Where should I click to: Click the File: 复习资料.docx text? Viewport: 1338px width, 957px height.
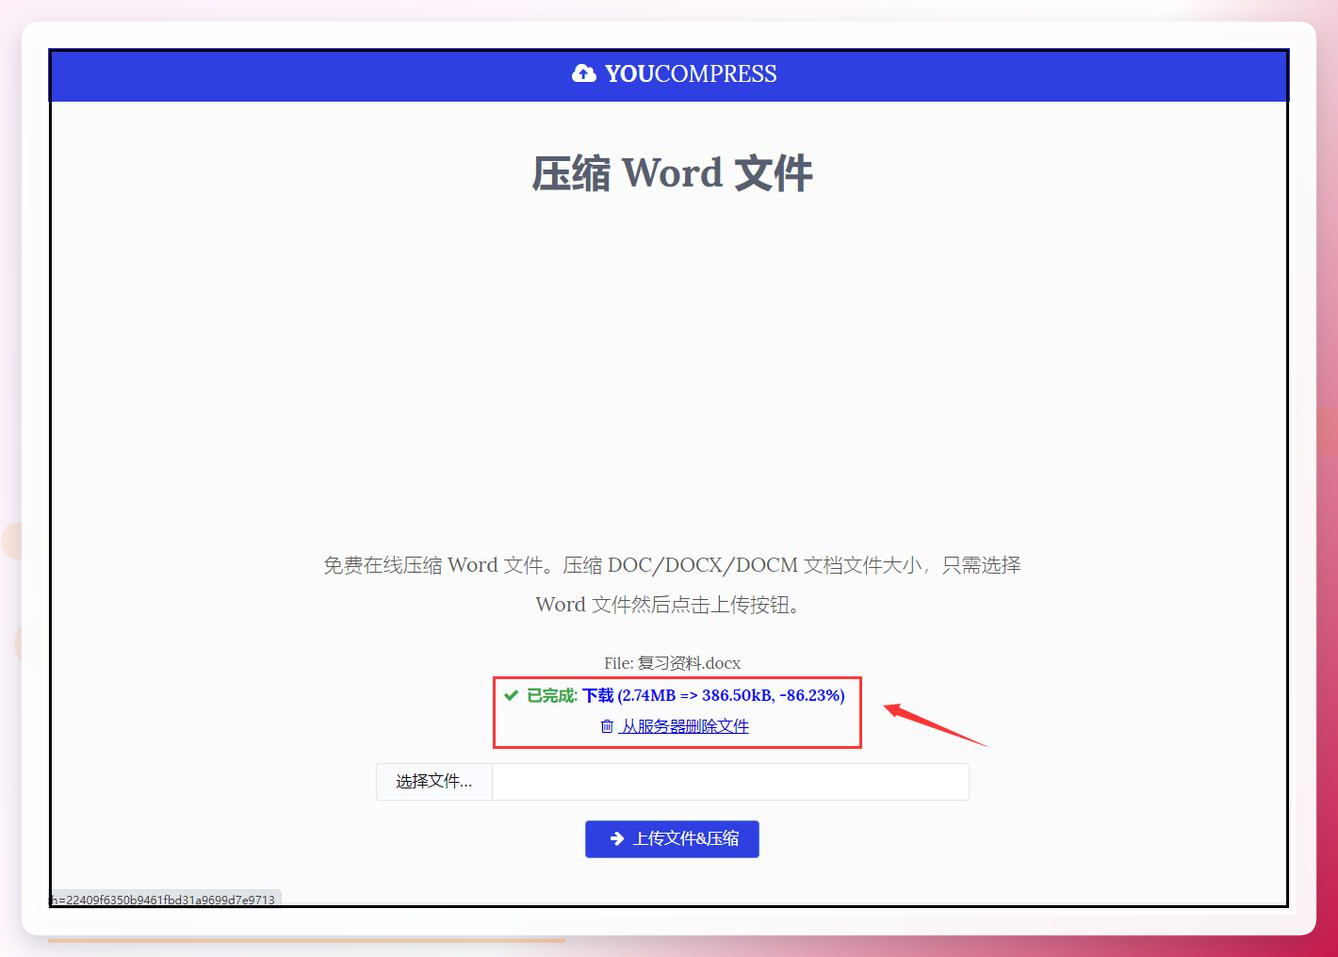tap(672, 663)
